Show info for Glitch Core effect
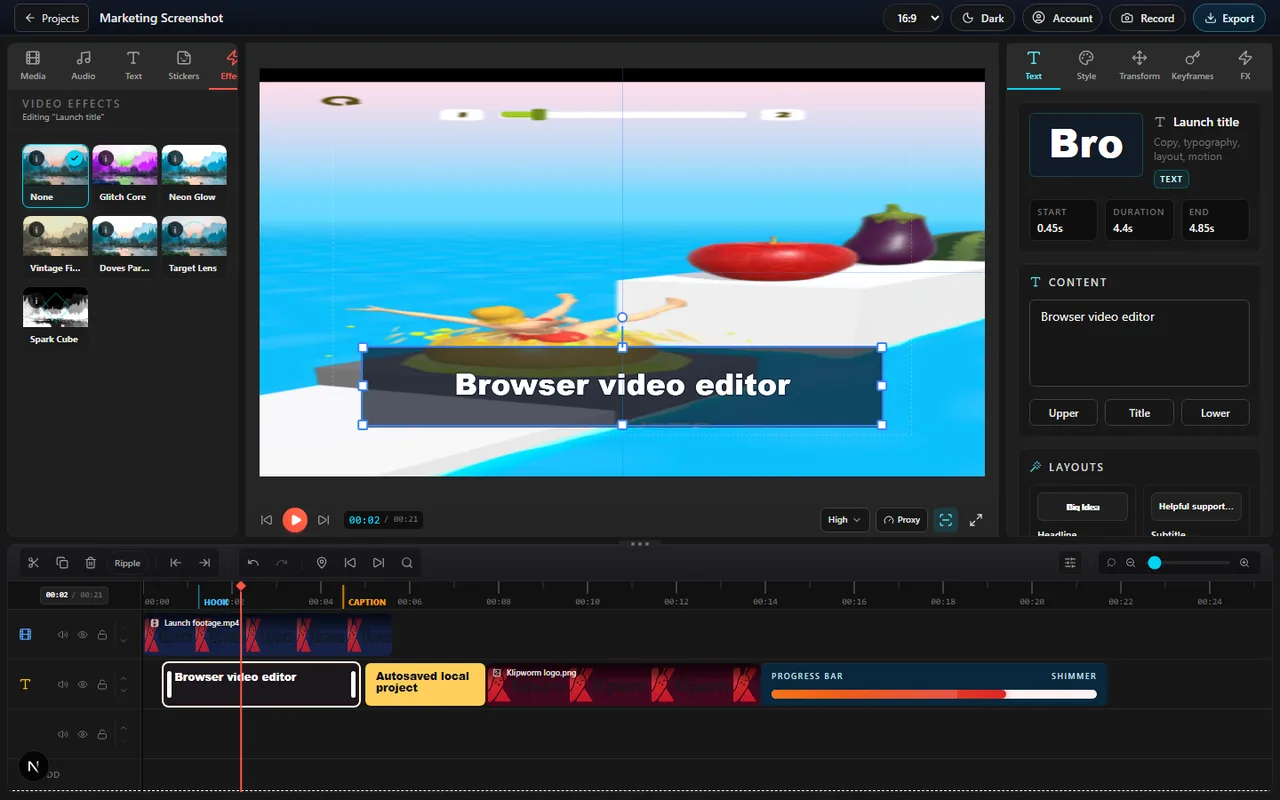This screenshot has width=1280, height=800. coord(106,158)
